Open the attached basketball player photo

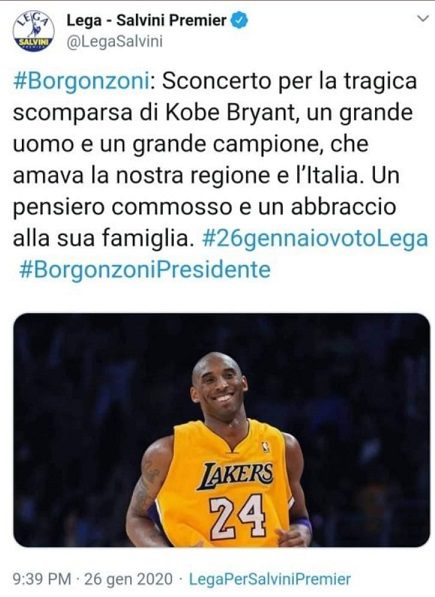tap(221, 430)
